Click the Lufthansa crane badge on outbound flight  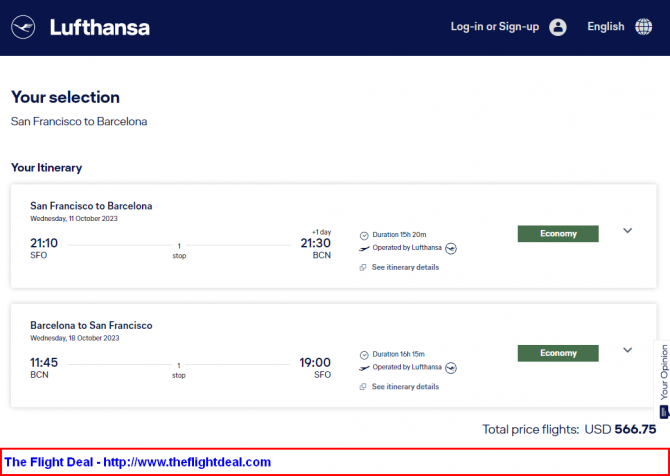coord(451,248)
